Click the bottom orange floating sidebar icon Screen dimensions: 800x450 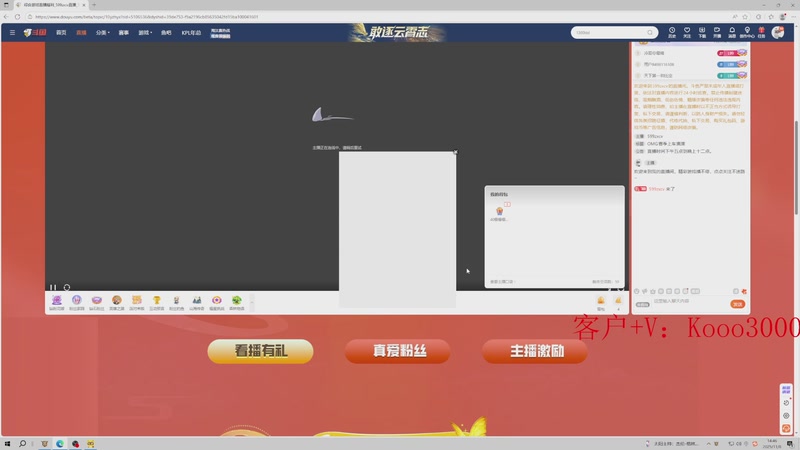point(786,429)
